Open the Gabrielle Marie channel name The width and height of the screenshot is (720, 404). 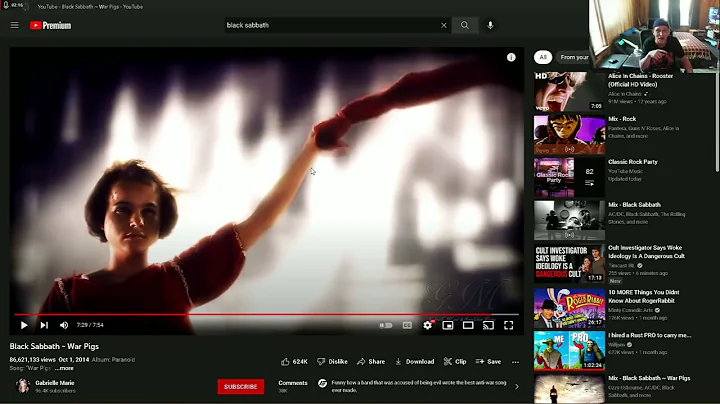[55, 382]
